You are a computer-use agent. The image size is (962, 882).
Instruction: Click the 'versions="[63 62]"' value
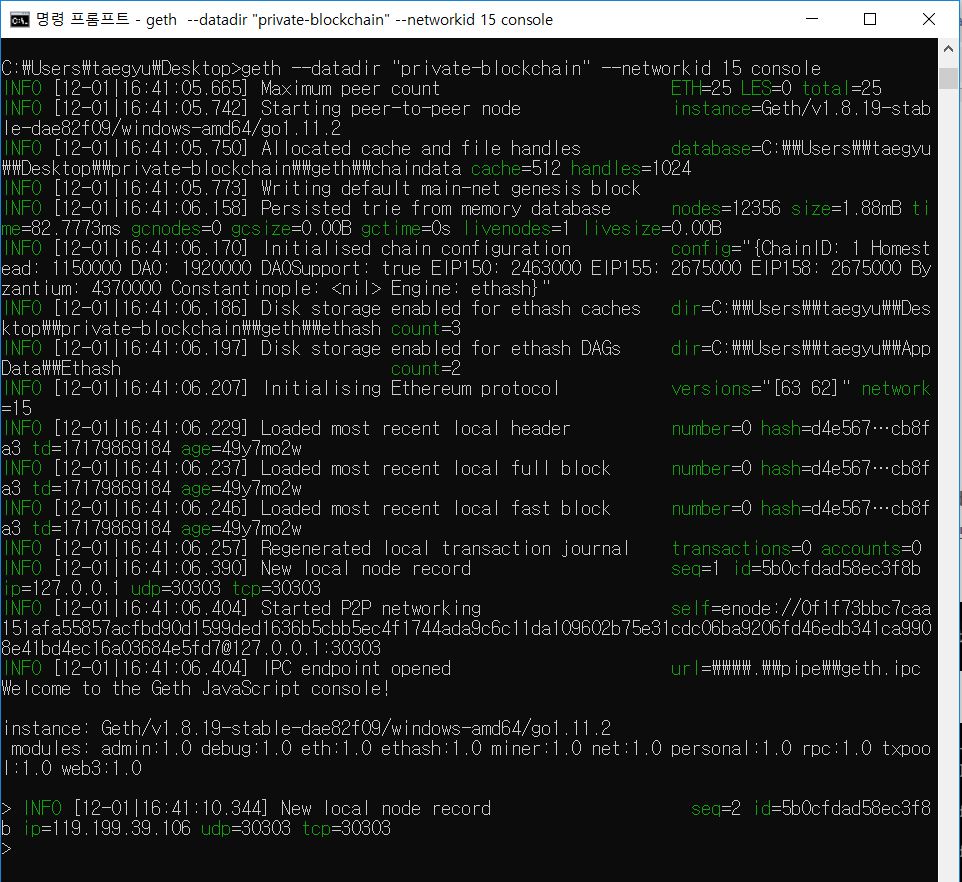pos(761,388)
